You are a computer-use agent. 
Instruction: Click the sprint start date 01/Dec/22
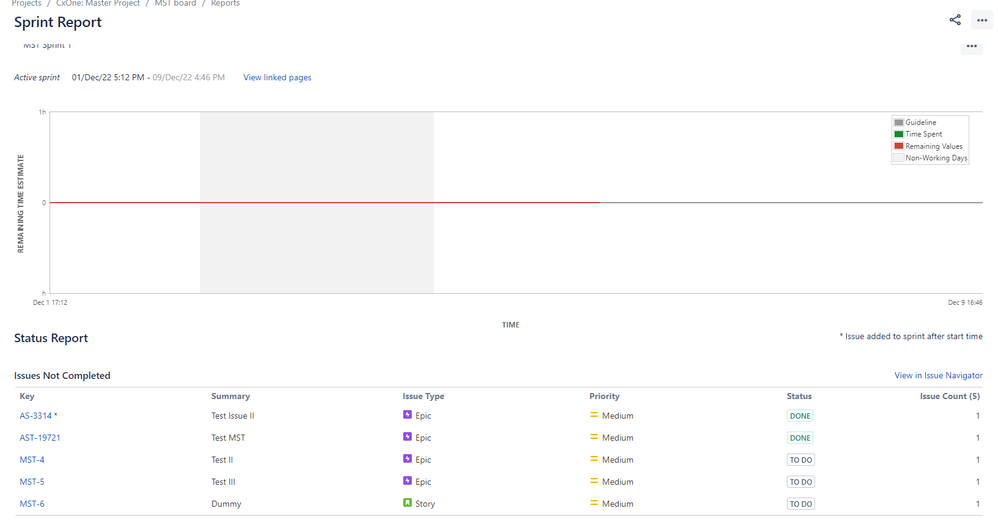point(90,78)
